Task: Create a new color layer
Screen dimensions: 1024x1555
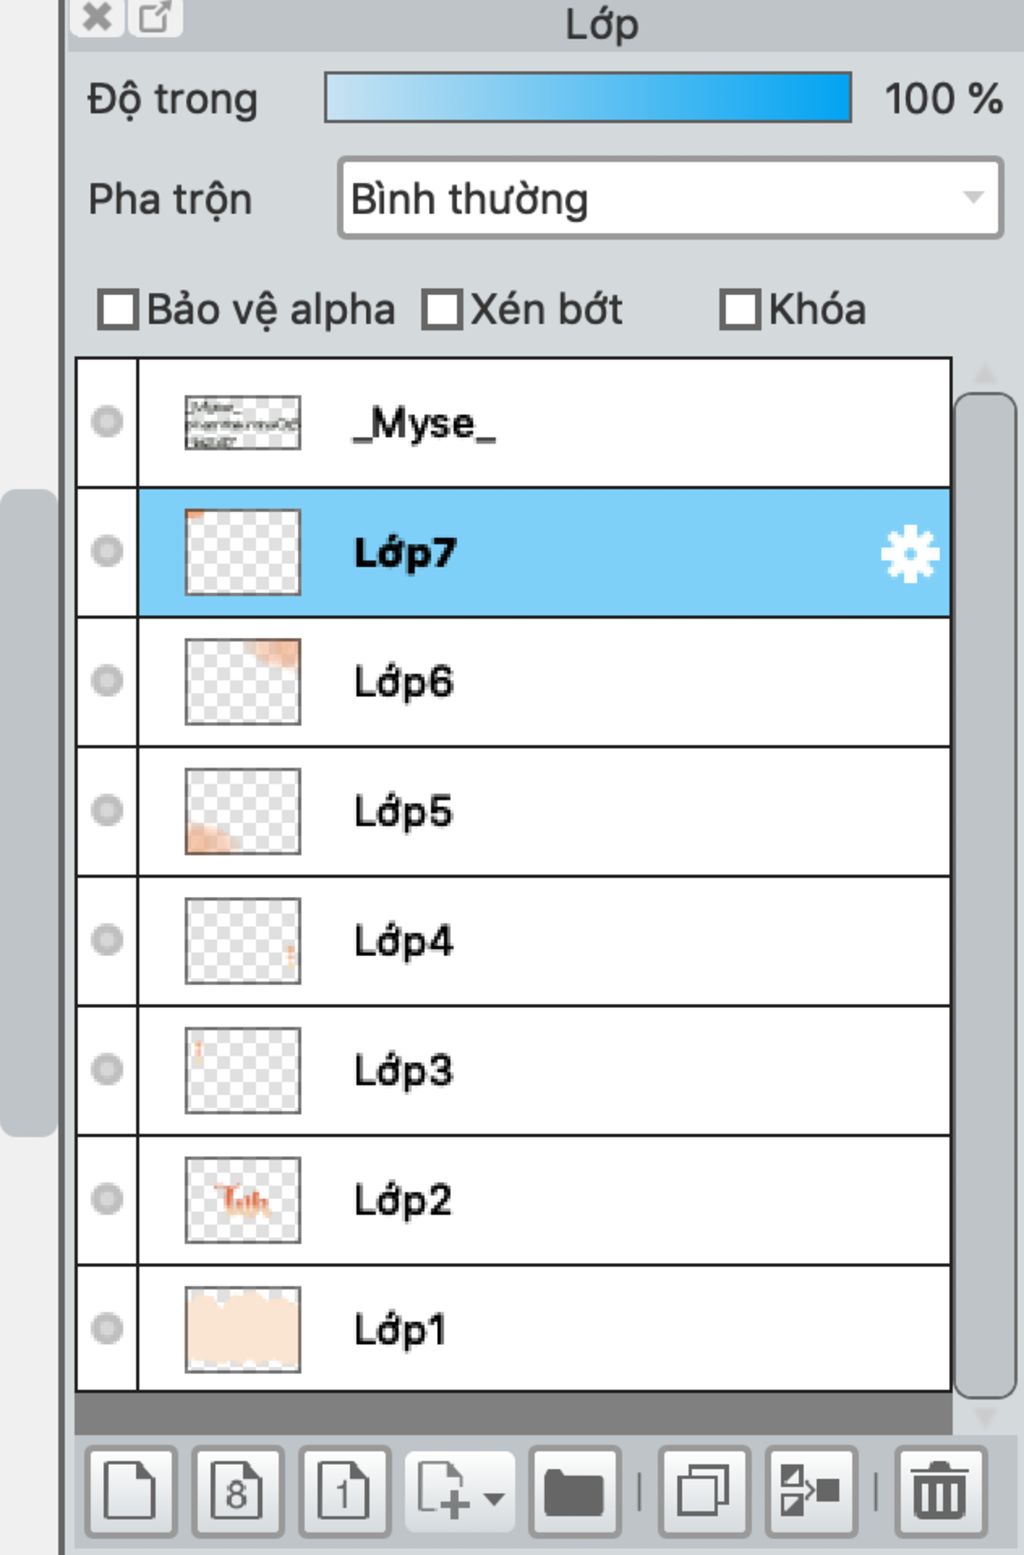Action: (131, 1491)
